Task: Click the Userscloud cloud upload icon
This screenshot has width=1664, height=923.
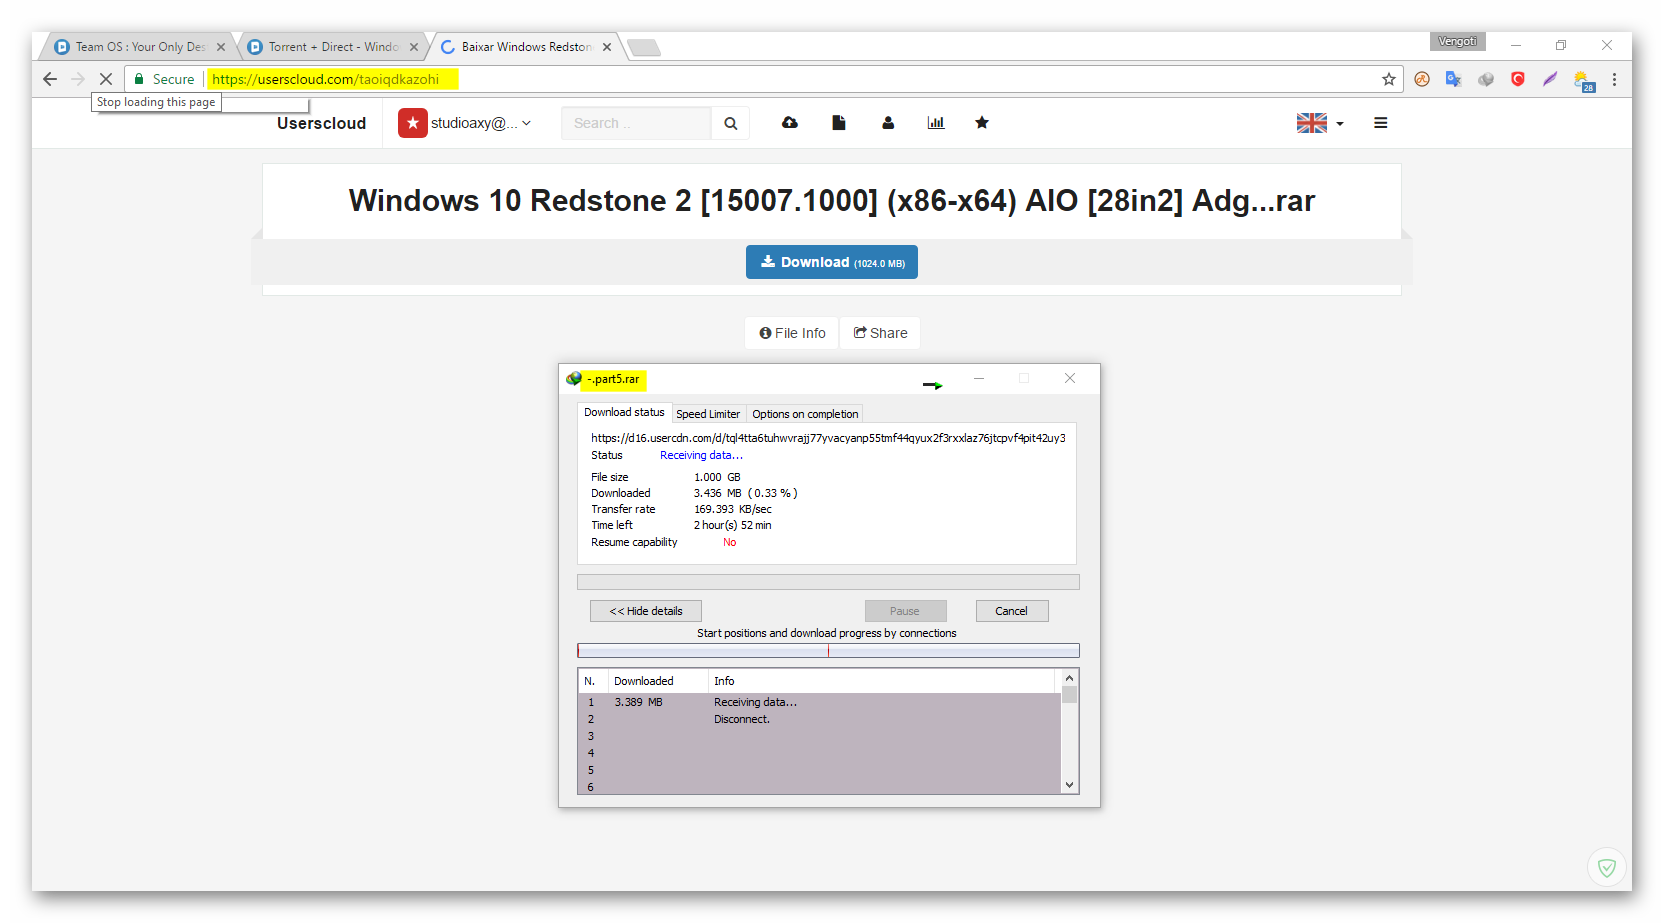Action: pyautogui.click(x=790, y=123)
